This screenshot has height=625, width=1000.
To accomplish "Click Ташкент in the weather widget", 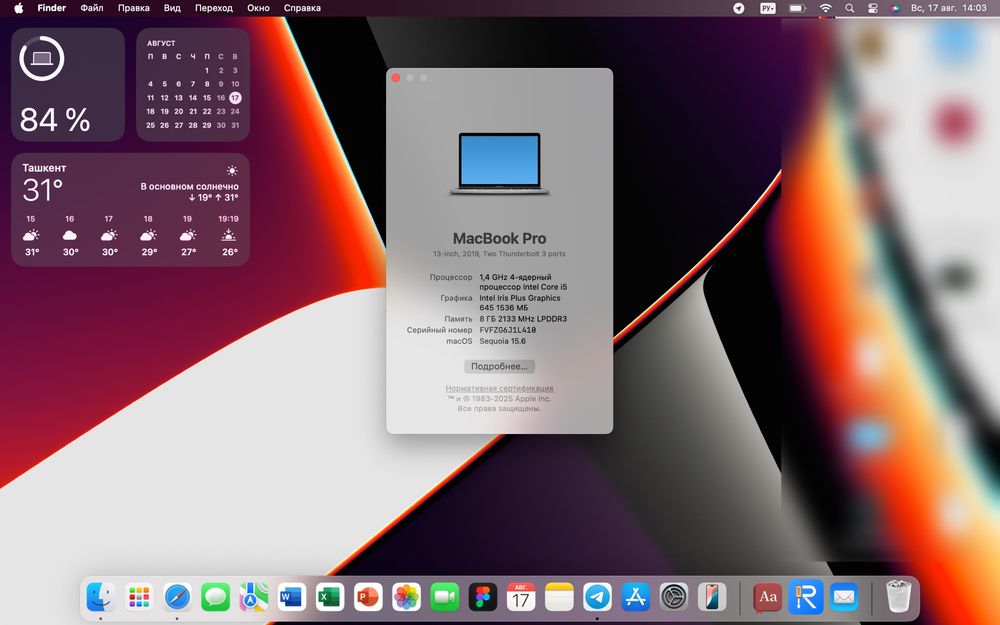I will pyautogui.click(x=44, y=168).
